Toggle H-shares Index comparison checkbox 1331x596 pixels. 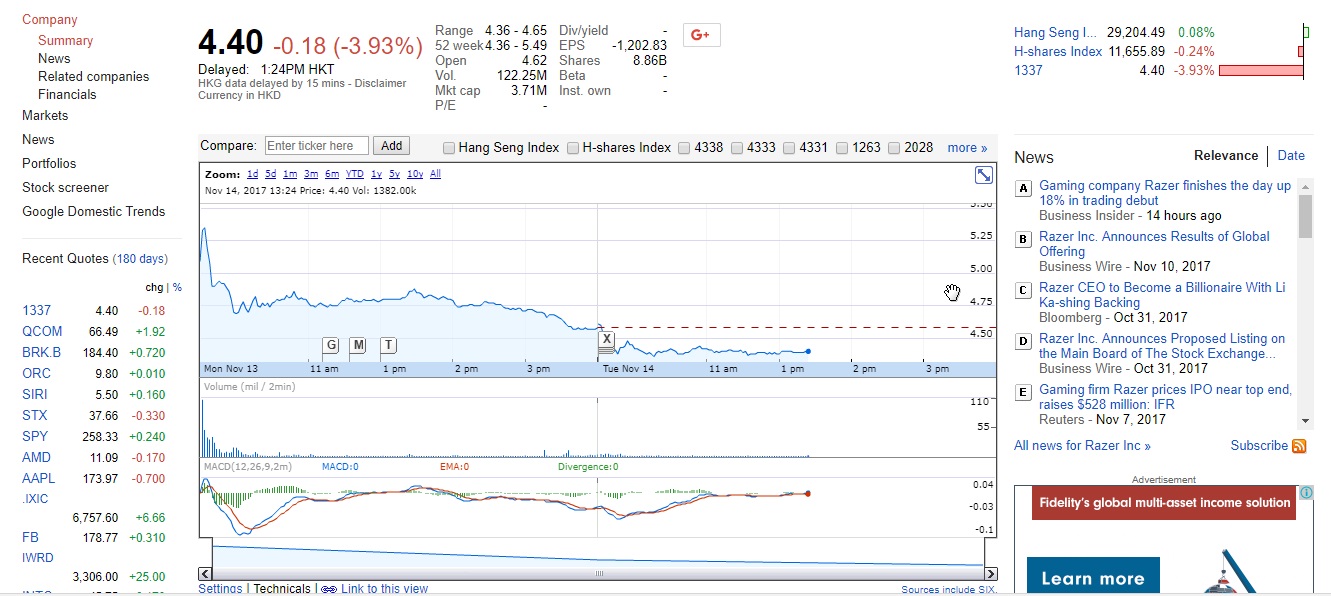(x=573, y=148)
